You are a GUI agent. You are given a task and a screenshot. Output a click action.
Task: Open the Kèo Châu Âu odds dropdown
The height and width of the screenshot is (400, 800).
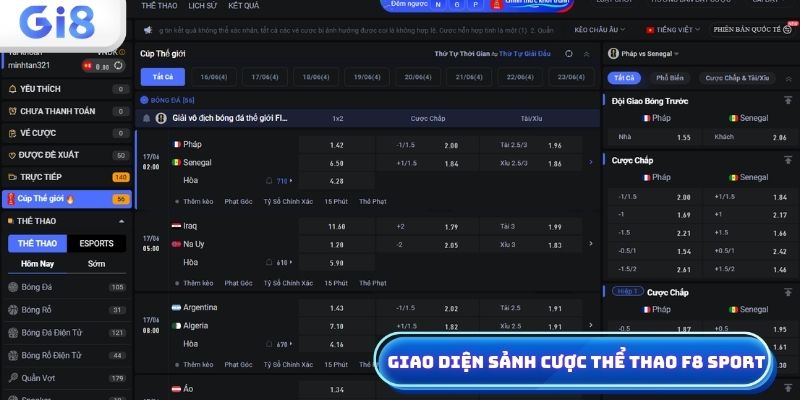(599, 30)
